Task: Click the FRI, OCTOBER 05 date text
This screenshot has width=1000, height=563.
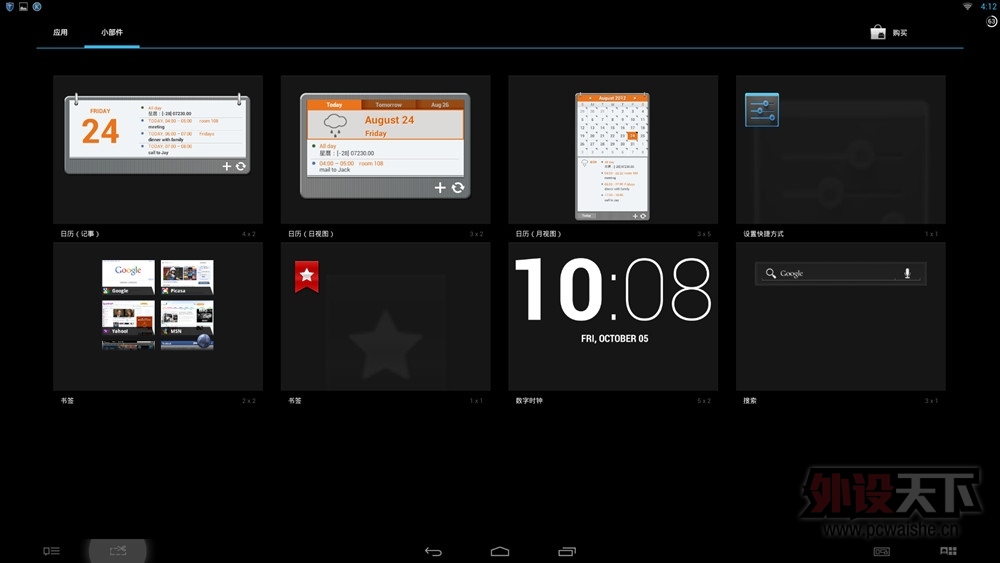Action: pos(614,339)
